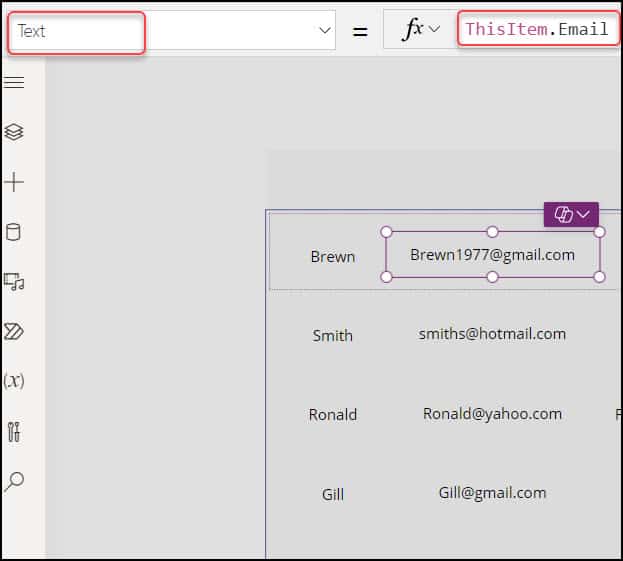Expand the Copilot button chevron
Screen dimensions: 623x561
(583, 215)
